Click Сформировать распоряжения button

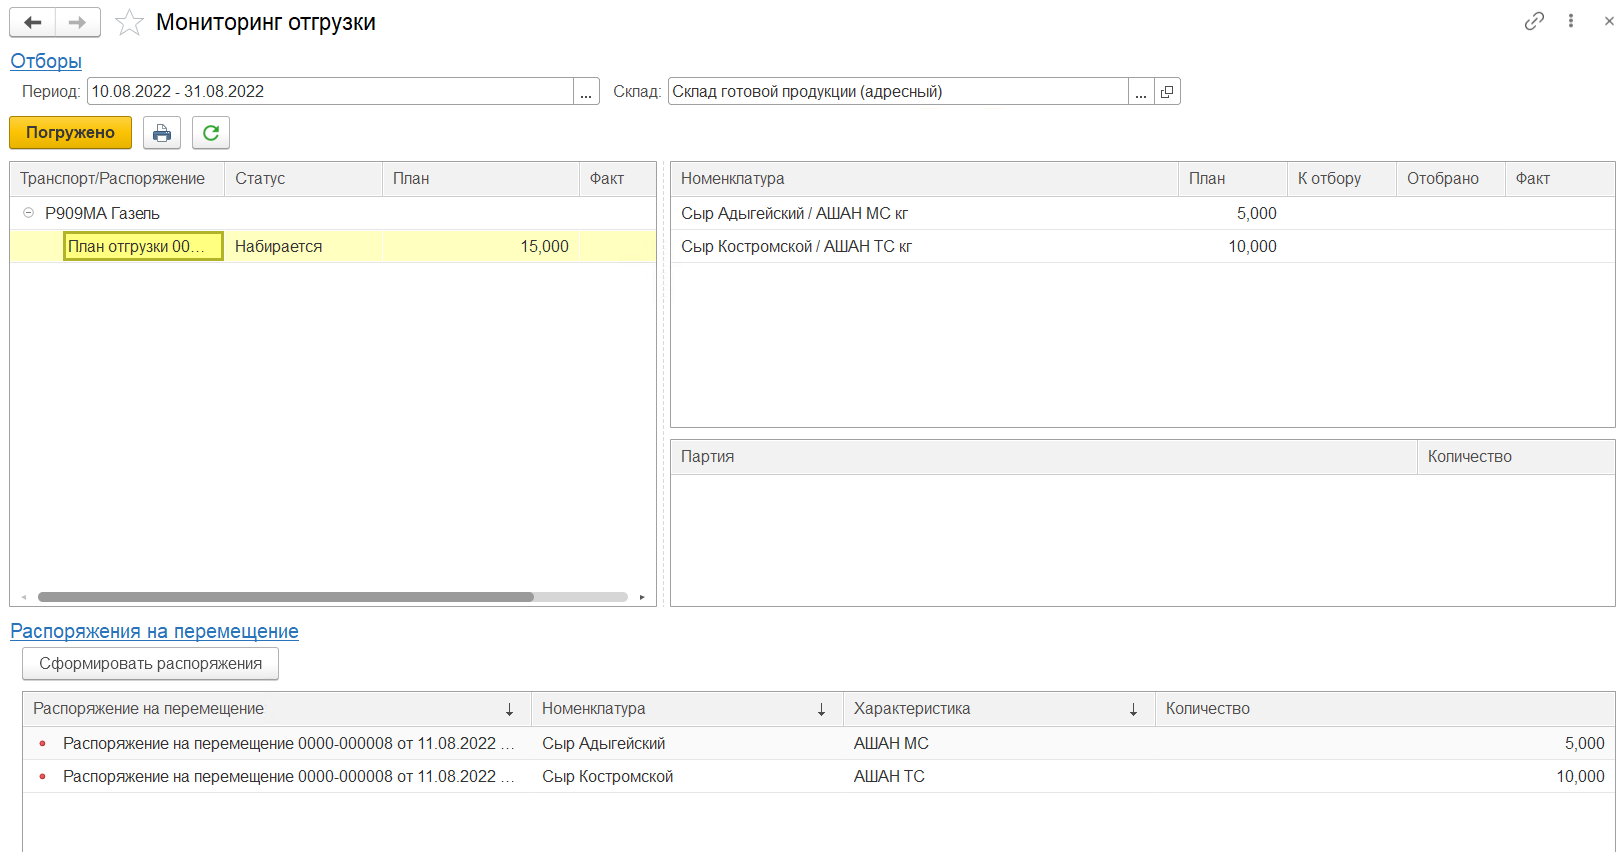pos(150,664)
